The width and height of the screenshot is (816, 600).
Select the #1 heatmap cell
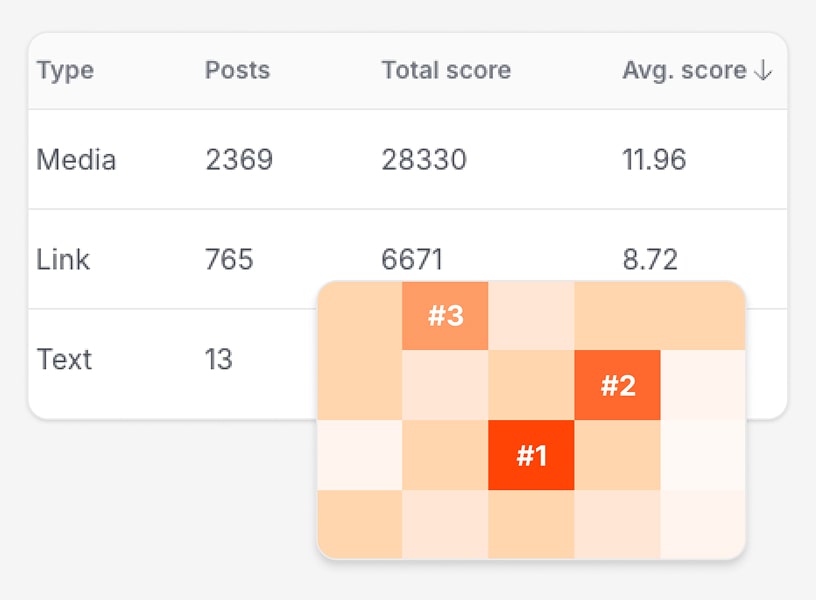pos(531,456)
